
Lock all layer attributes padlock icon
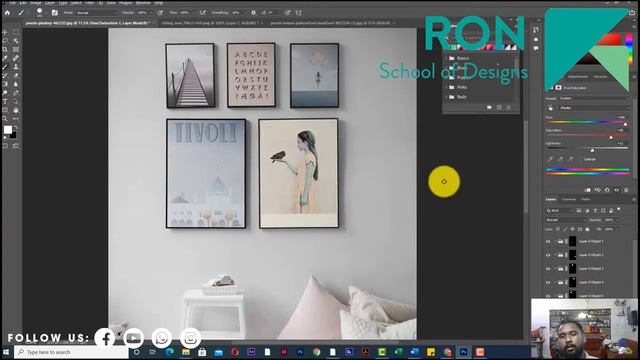587,229
